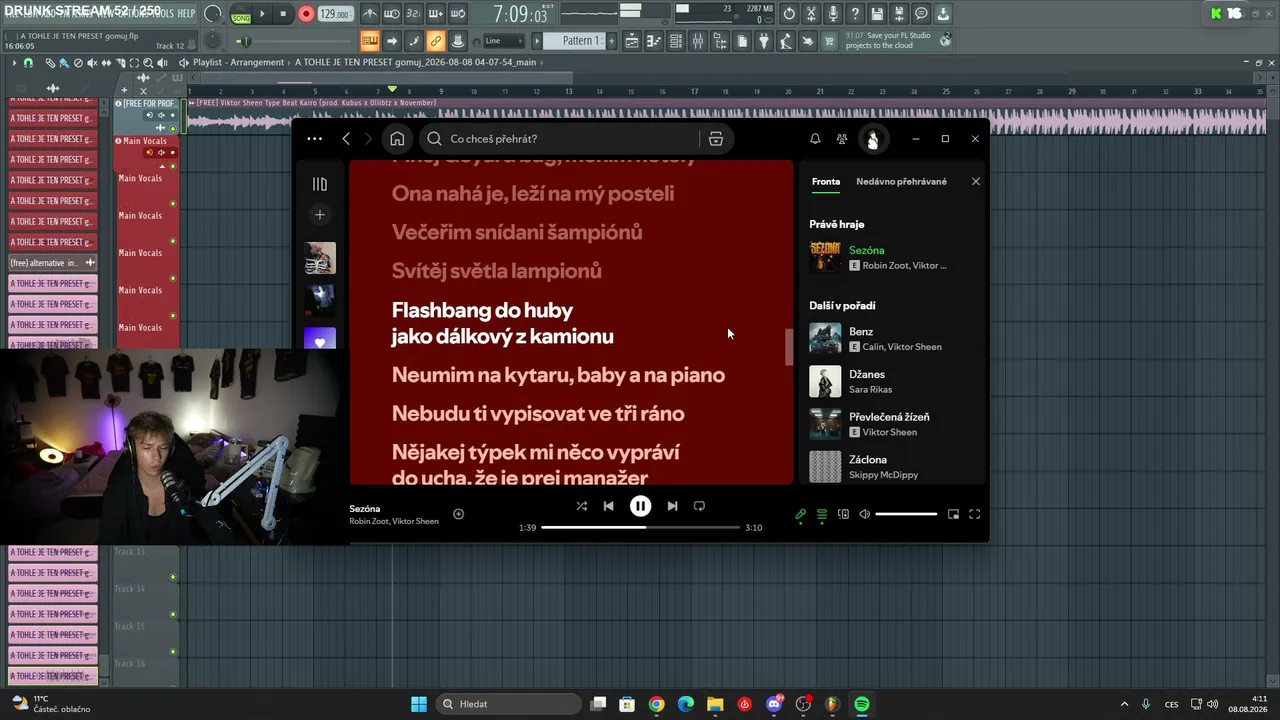Add Sezóna to liked songs plus icon

pyautogui.click(x=458, y=514)
